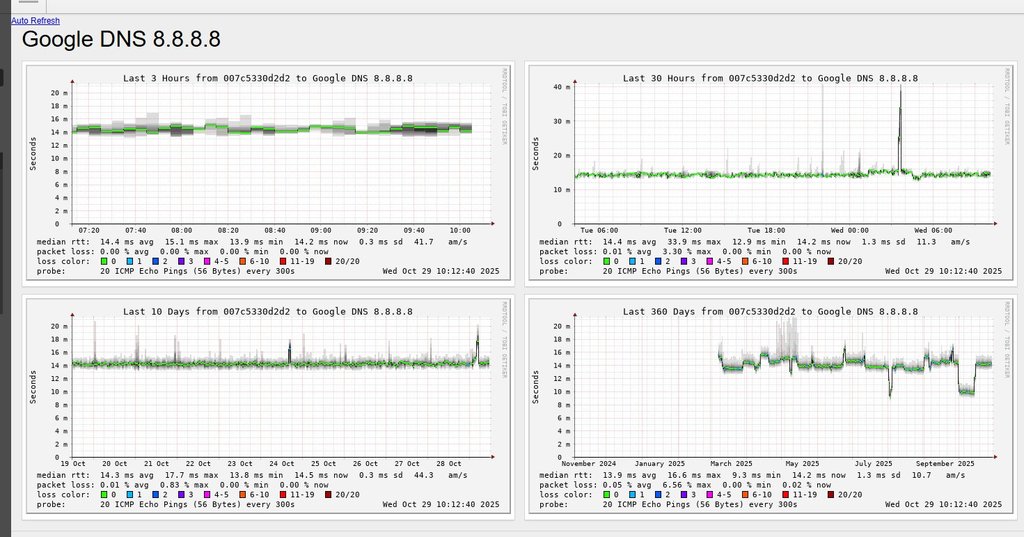Click red 11-19 swatch in 10 Days graph

point(283,495)
